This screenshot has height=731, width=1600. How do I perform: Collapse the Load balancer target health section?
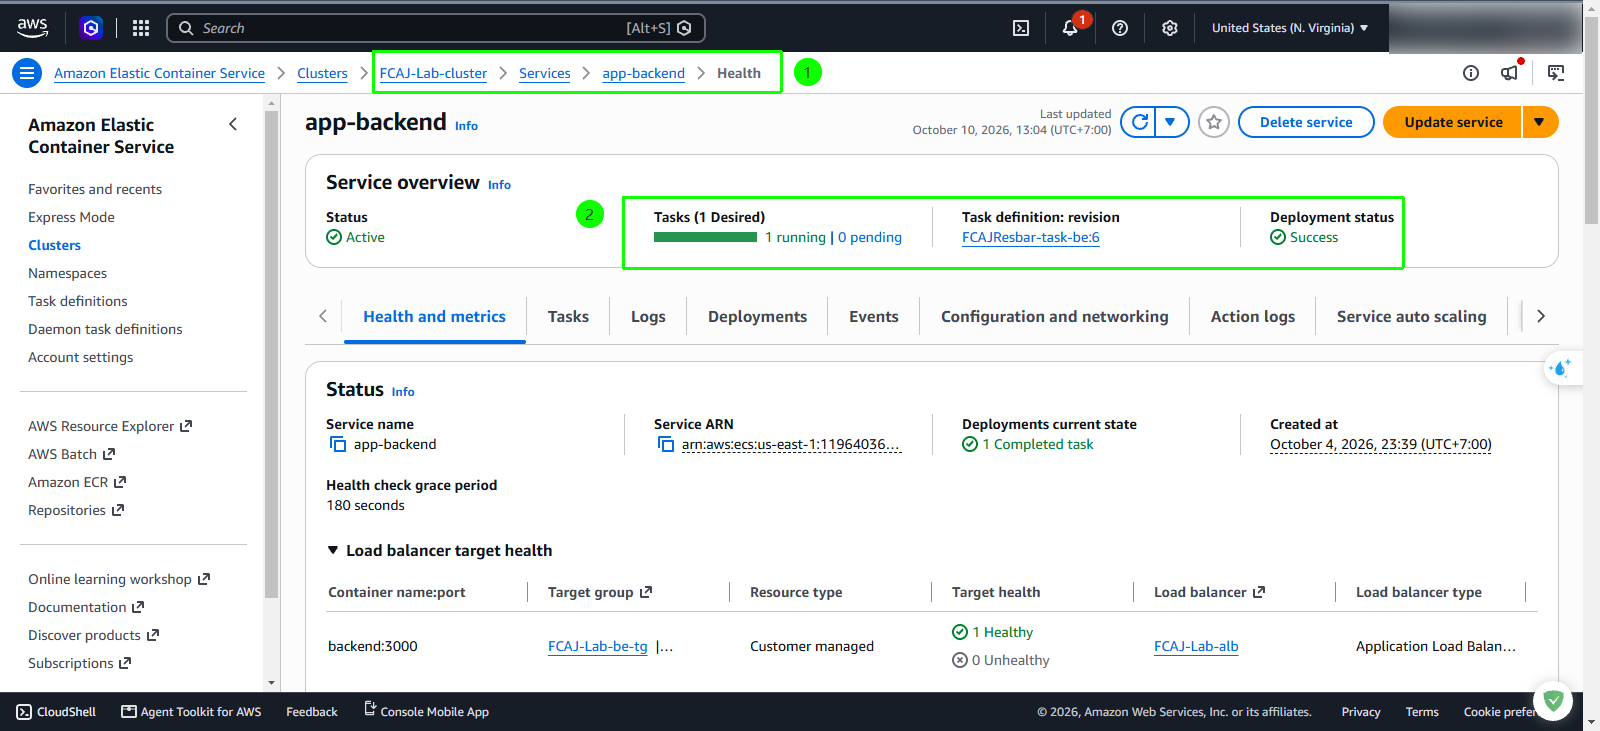[333, 550]
